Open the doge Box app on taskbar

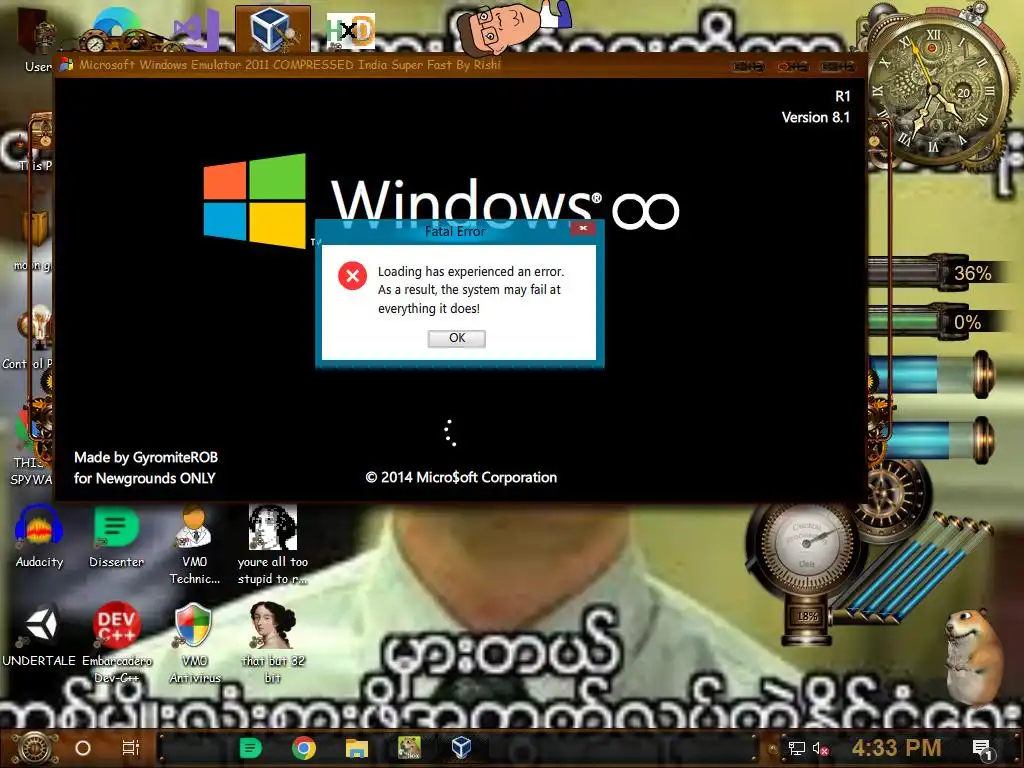(409, 748)
